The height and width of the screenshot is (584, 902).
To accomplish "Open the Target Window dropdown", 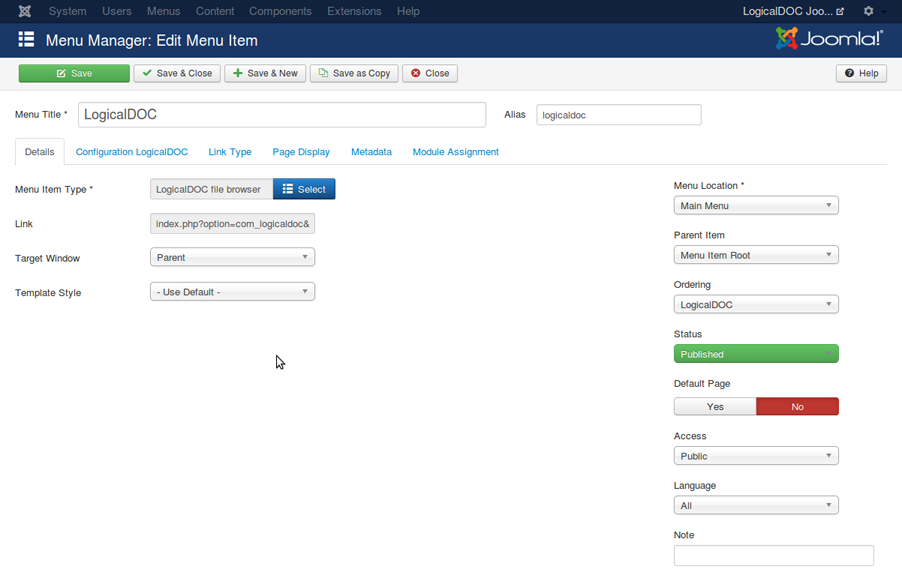I will [x=232, y=257].
